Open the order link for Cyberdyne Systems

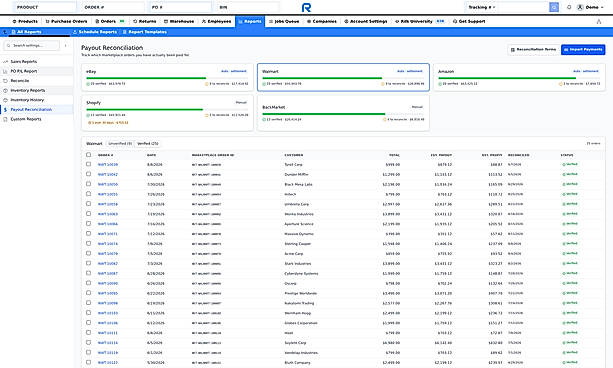pos(108,274)
